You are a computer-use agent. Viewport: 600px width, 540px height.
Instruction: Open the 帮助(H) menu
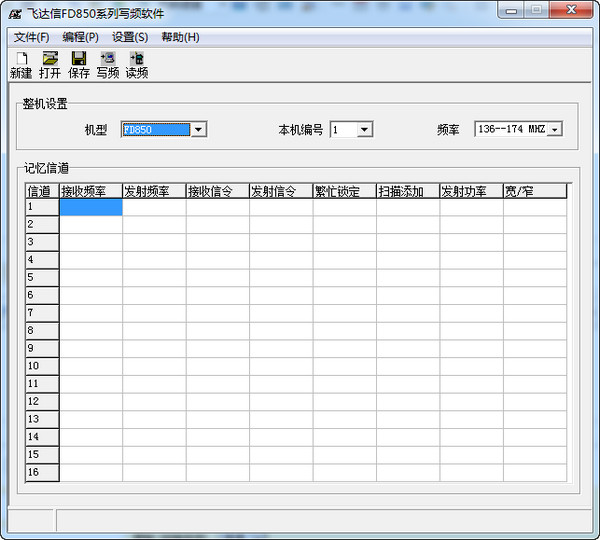(180, 38)
